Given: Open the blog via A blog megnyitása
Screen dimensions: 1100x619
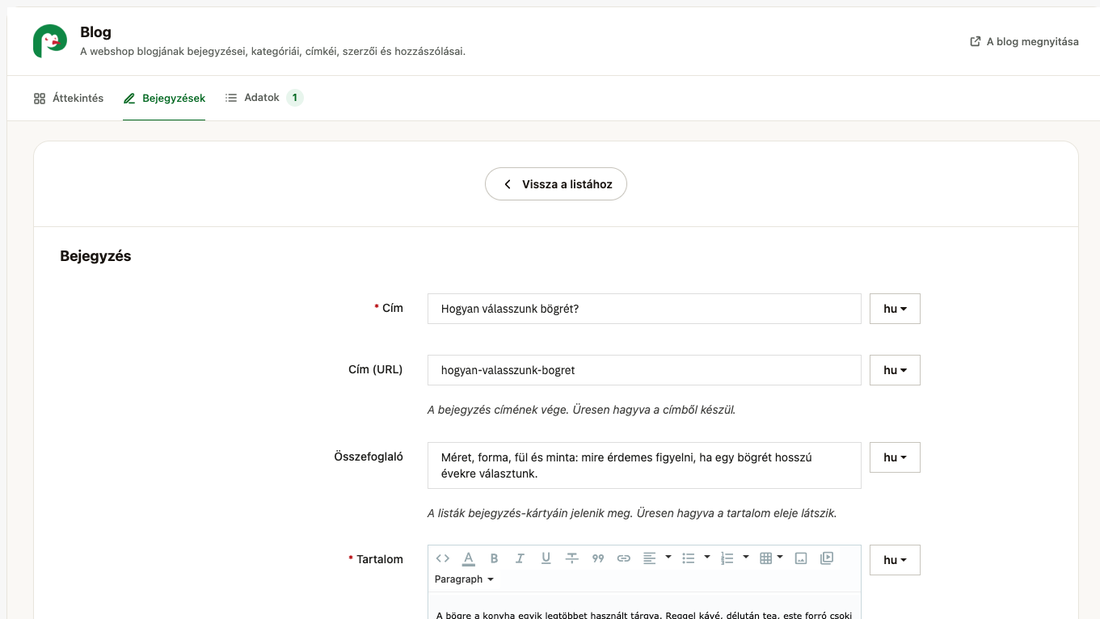Looking at the screenshot, I should click(x=1024, y=41).
